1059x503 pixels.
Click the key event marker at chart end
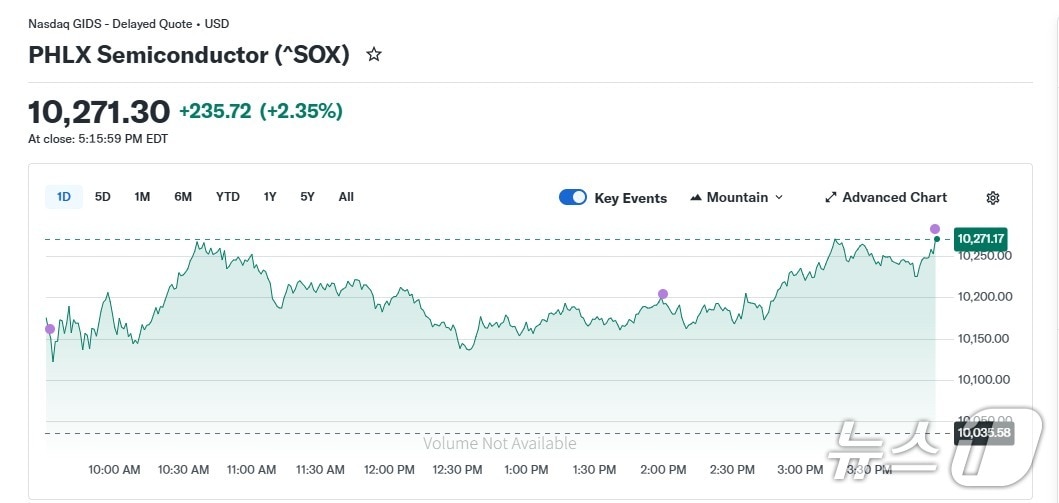tap(935, 229)
